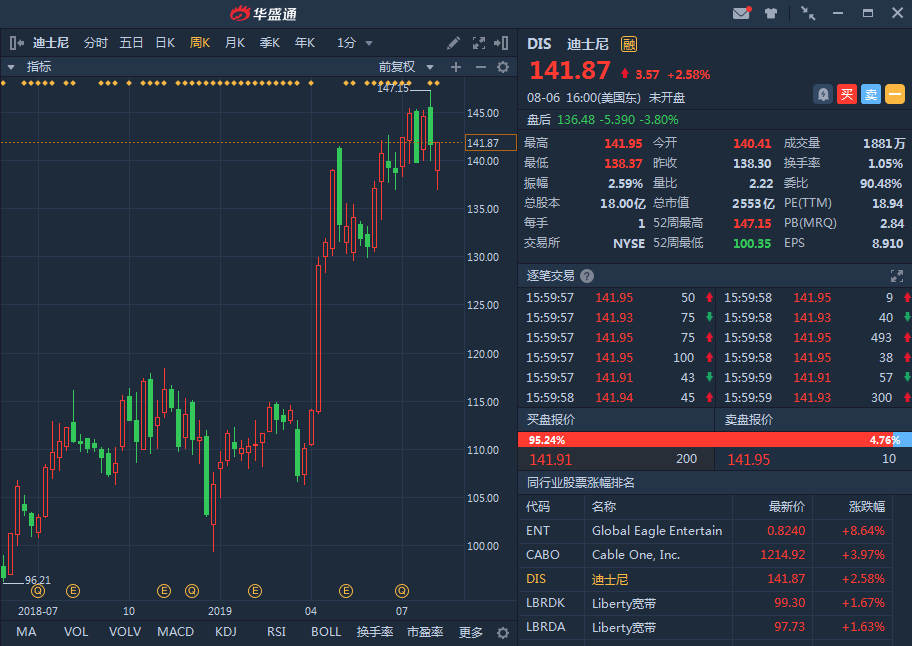The height and width of the screenshot is (646, 912).
Task: Minimize the 华盛通 window
Action: [838, 13]
